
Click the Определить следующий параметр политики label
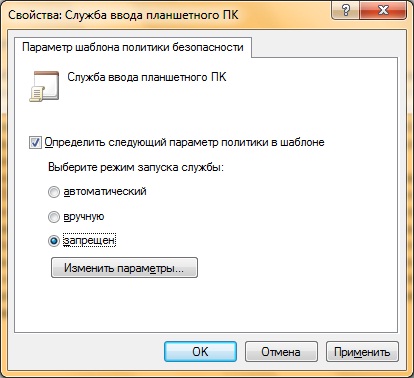coord(184,142)
